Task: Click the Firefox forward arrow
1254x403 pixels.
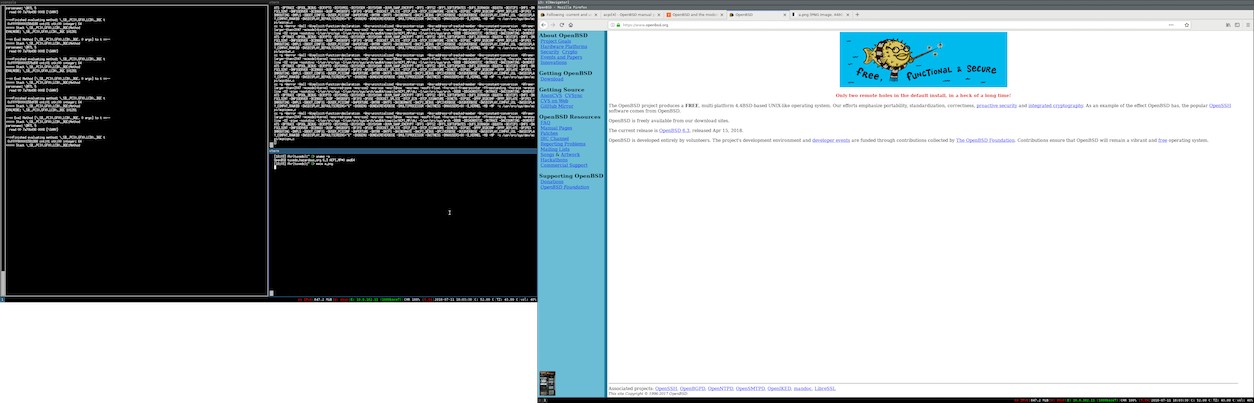Action: [553, 25]
